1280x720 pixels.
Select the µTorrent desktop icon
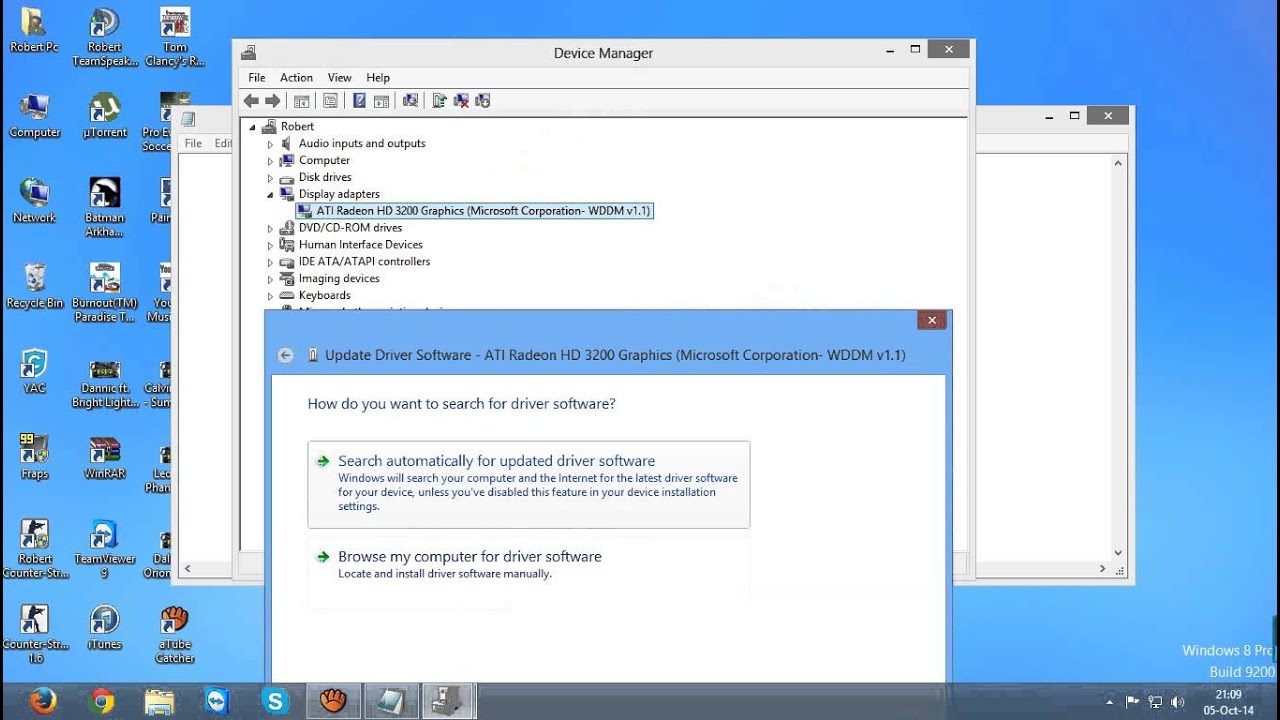[x=105, y=116]
